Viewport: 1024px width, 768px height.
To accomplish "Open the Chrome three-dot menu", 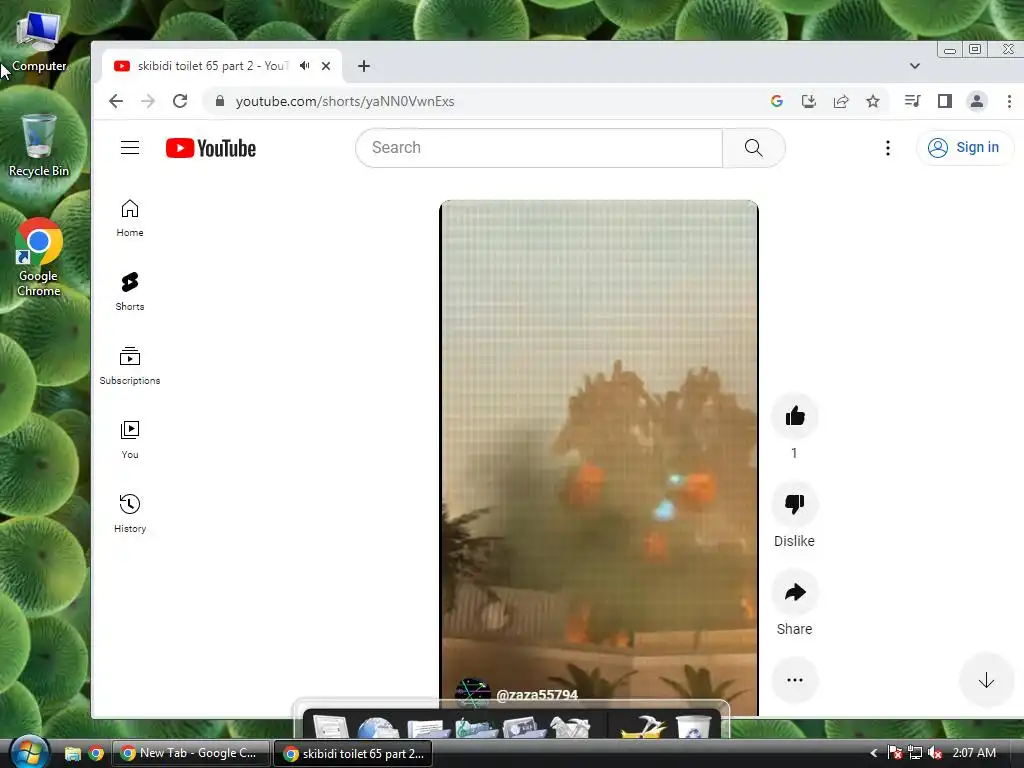I will pyautogui.click(x=1009, y=101).
